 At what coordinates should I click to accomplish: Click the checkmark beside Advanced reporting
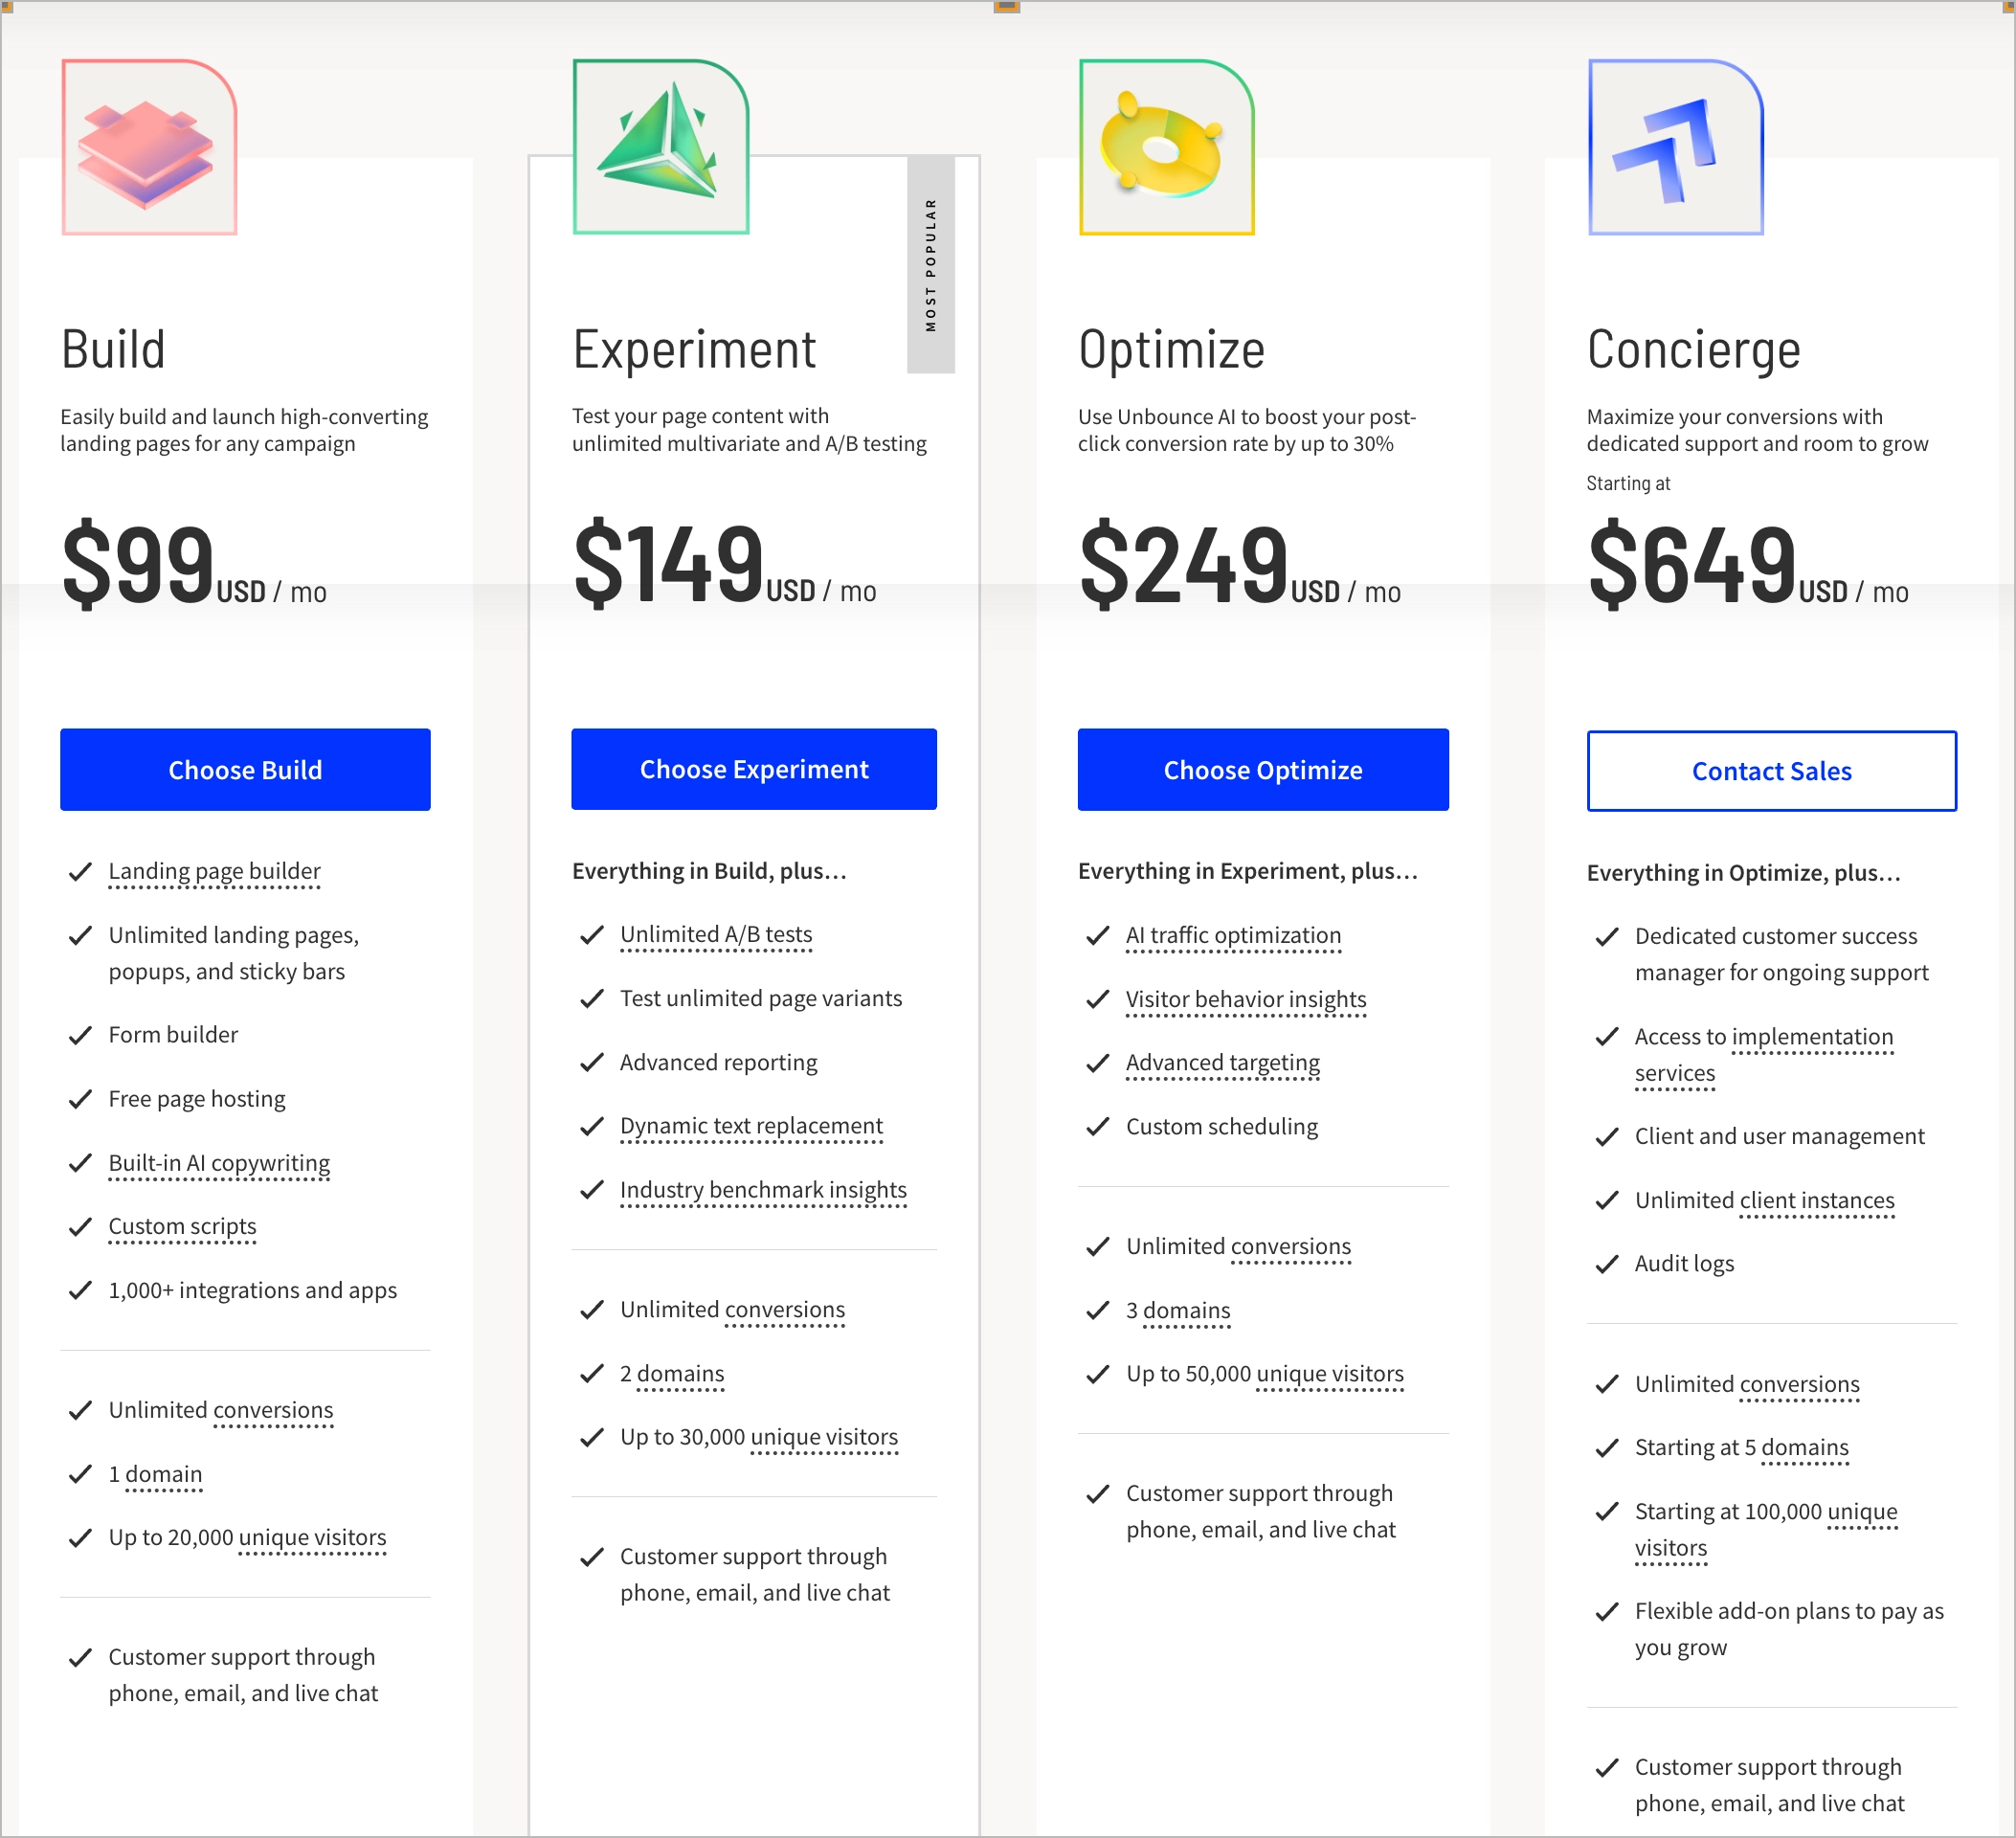pyautogui.click(x=589, y=1063)
